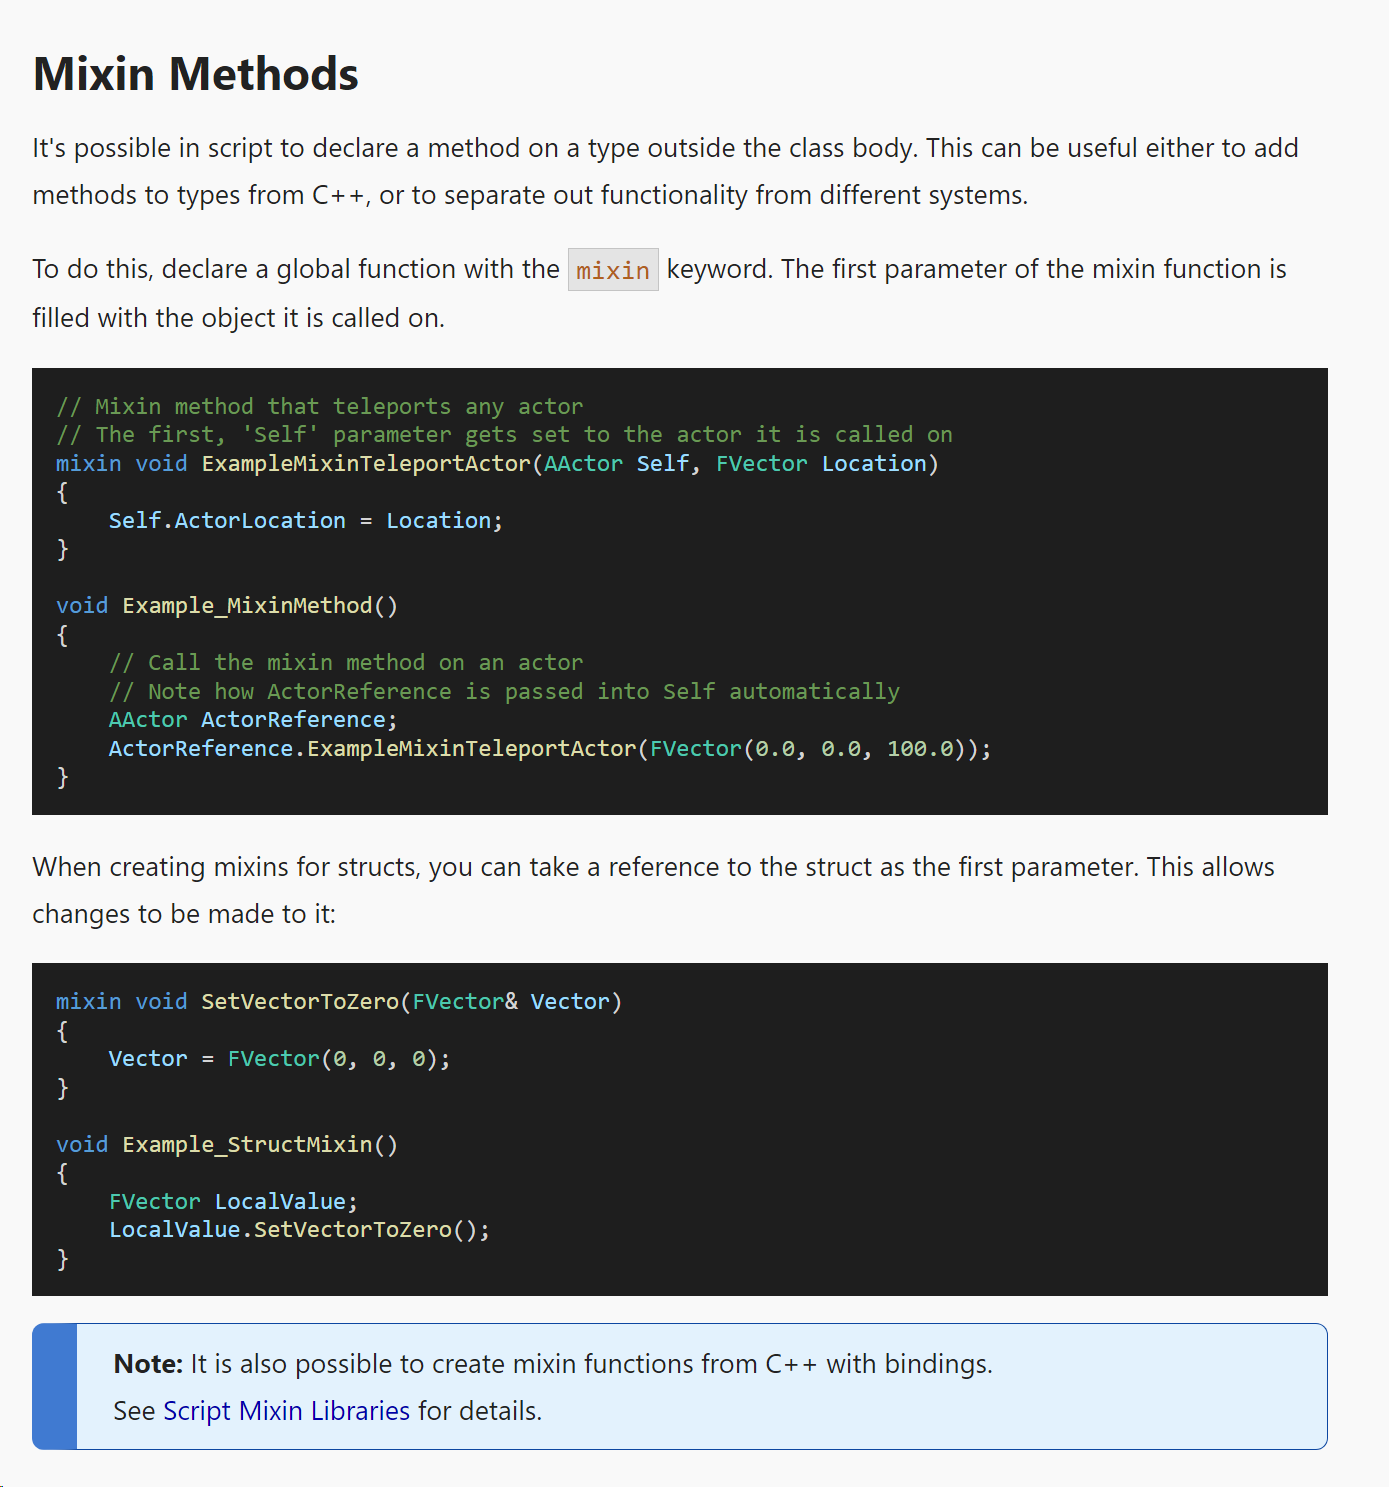Click the inline mixin keyword badge
Screen dimensions: 1389x1487
pos(613,270)
